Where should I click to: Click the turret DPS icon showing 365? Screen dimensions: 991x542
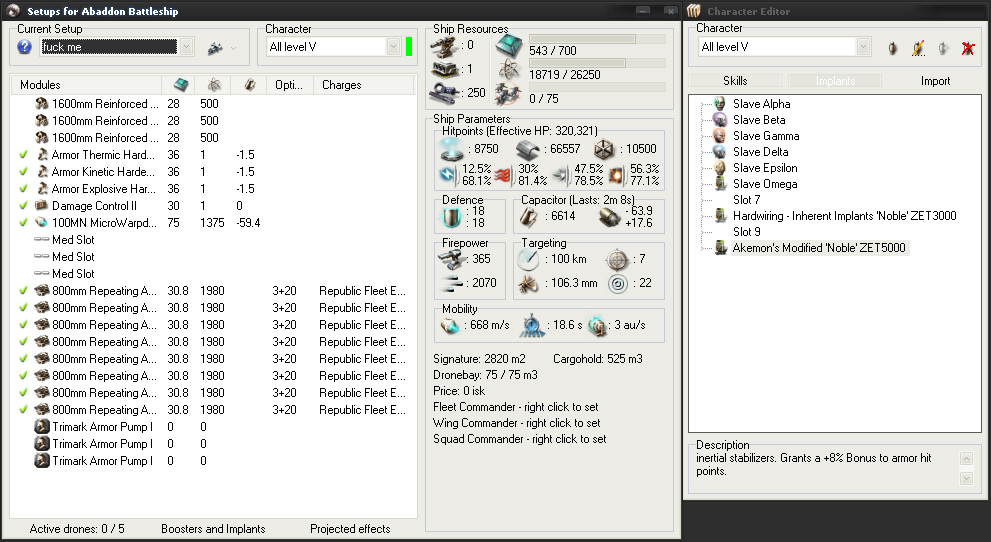pyautogui.click(x=451, y=259)
